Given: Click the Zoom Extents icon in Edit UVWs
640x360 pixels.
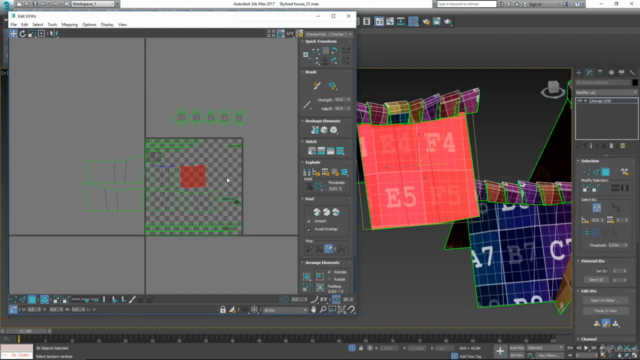Looking at the screenshot, I should point(342,310).
